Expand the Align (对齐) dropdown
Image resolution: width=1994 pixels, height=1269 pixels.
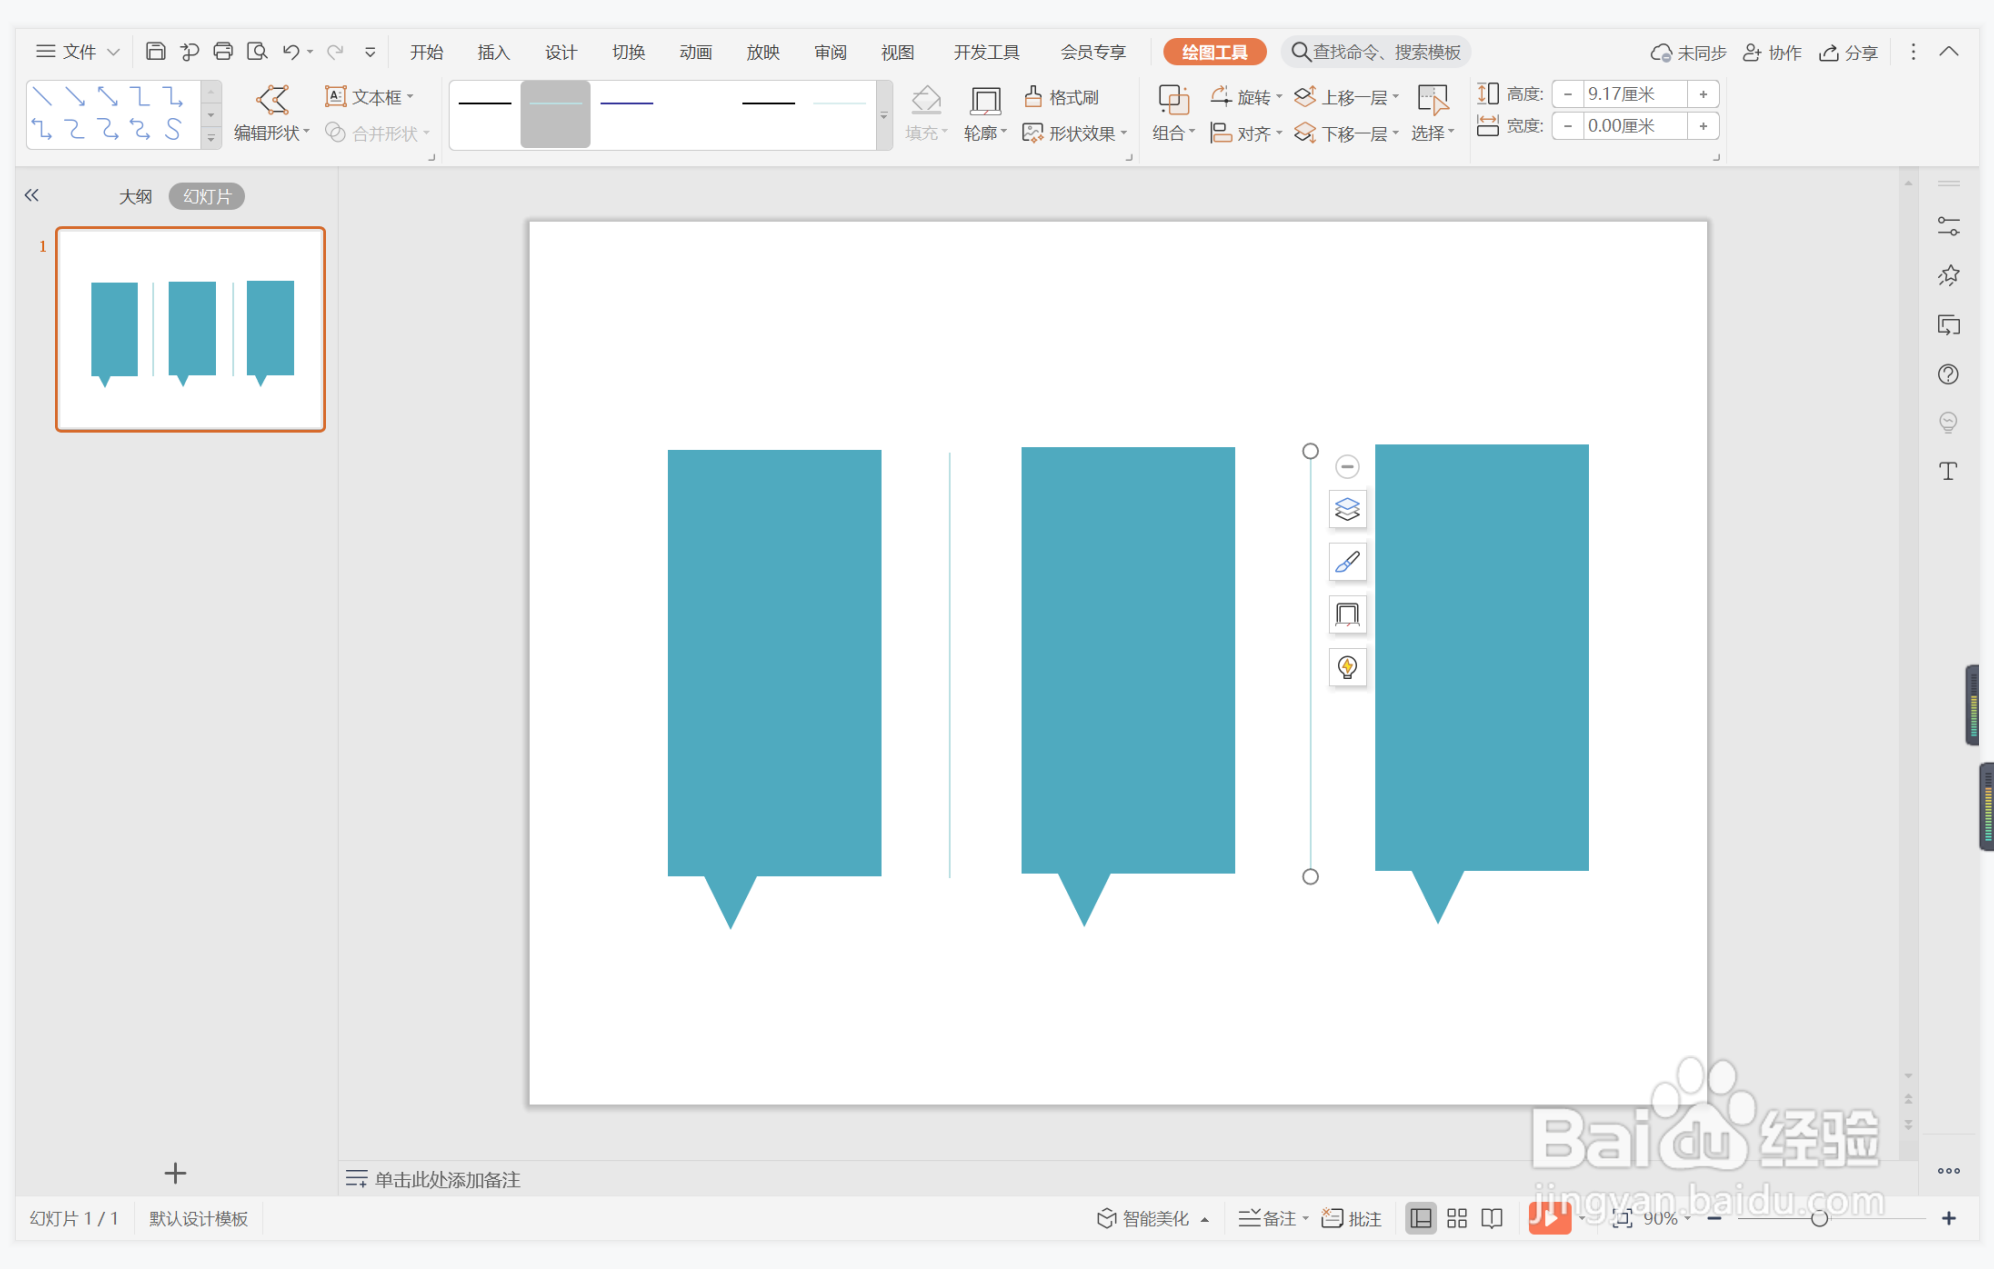click(1279, 133)
